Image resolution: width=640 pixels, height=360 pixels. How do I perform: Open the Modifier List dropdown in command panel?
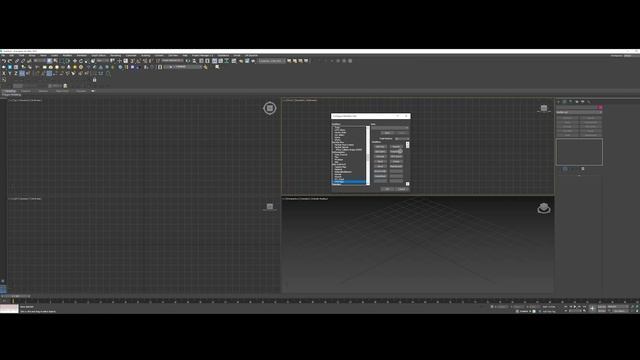[x=579, y=112]
